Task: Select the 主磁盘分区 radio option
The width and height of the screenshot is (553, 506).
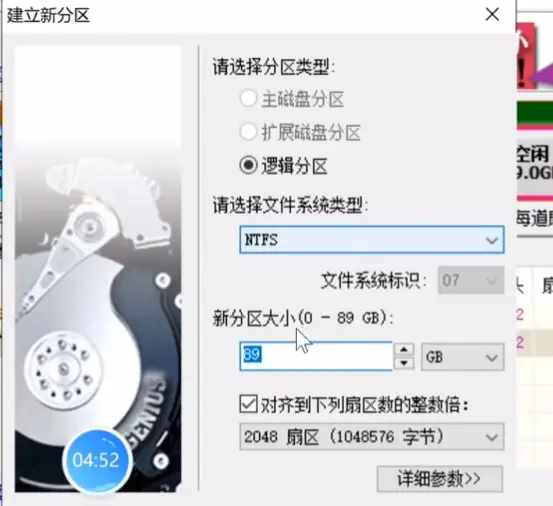Action: tap(248, 98)
